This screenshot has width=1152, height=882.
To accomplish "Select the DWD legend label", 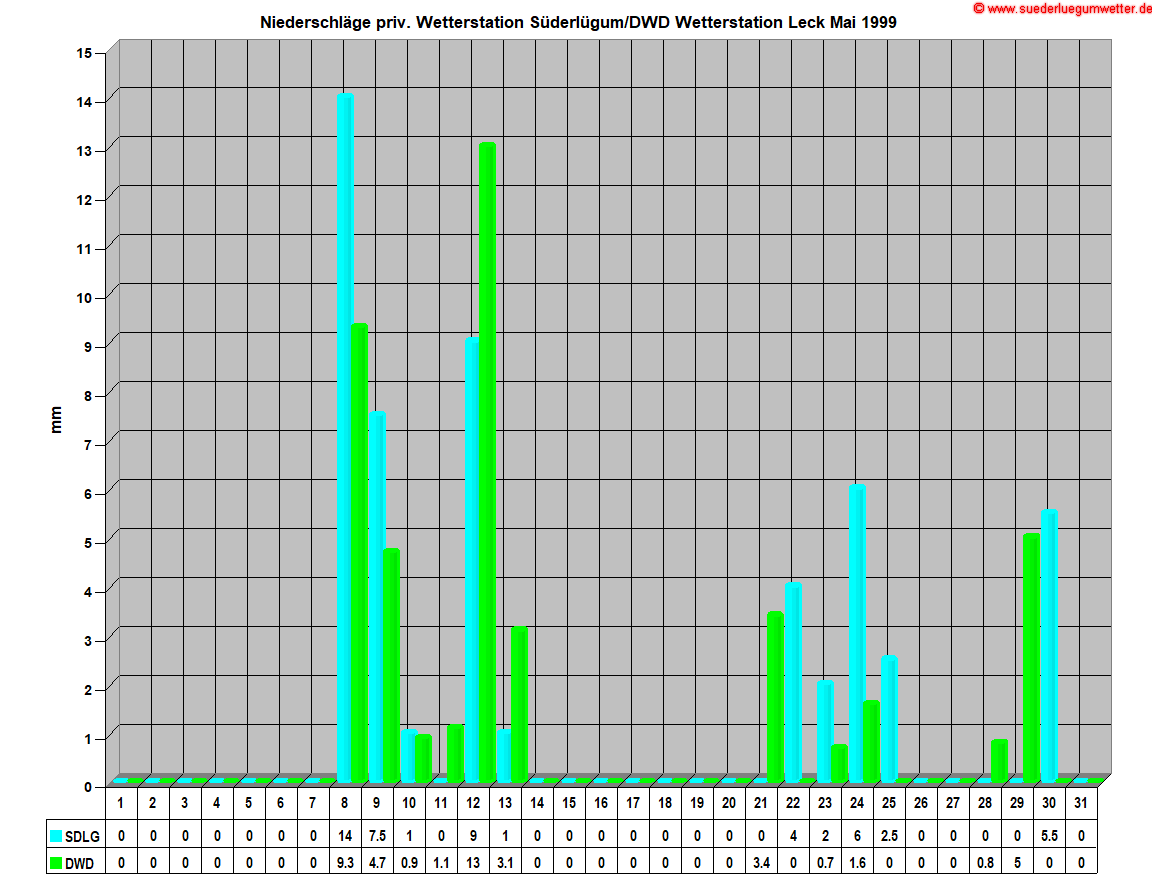I will click(80, 862).
